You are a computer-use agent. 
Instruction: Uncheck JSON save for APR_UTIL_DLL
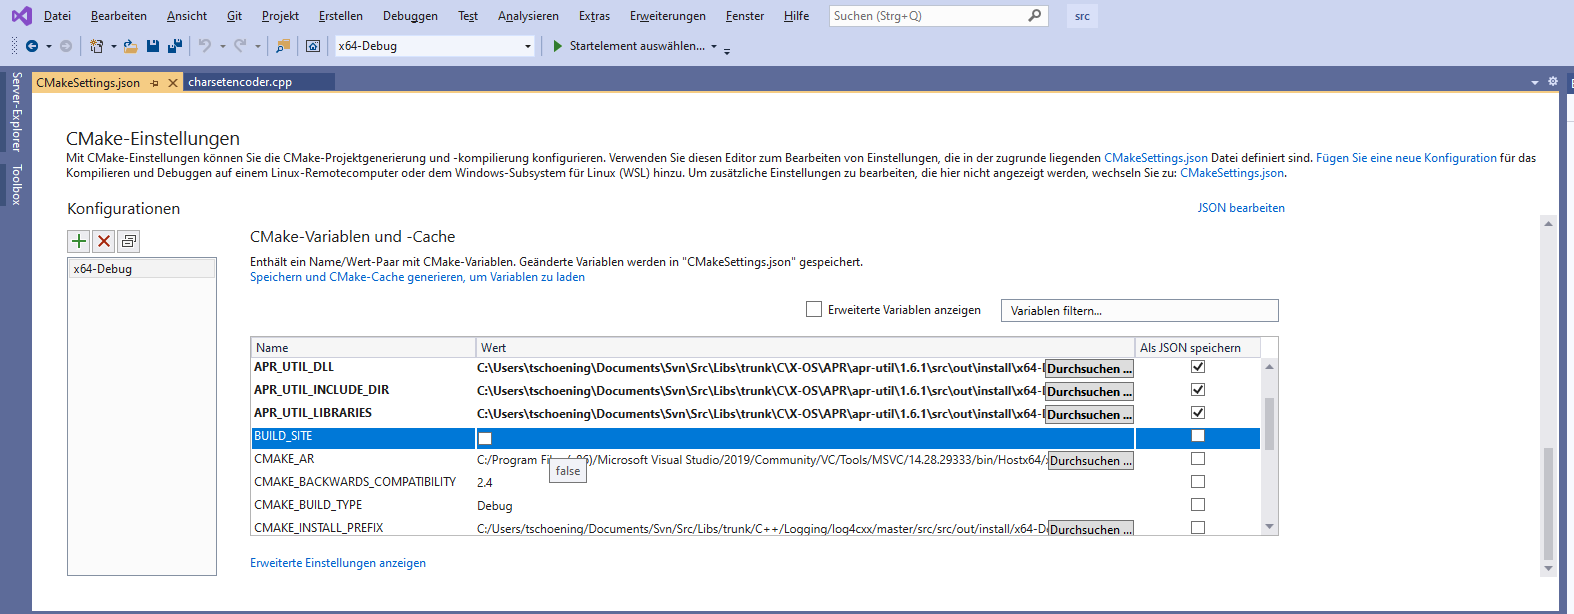(x=1198, y=367)
